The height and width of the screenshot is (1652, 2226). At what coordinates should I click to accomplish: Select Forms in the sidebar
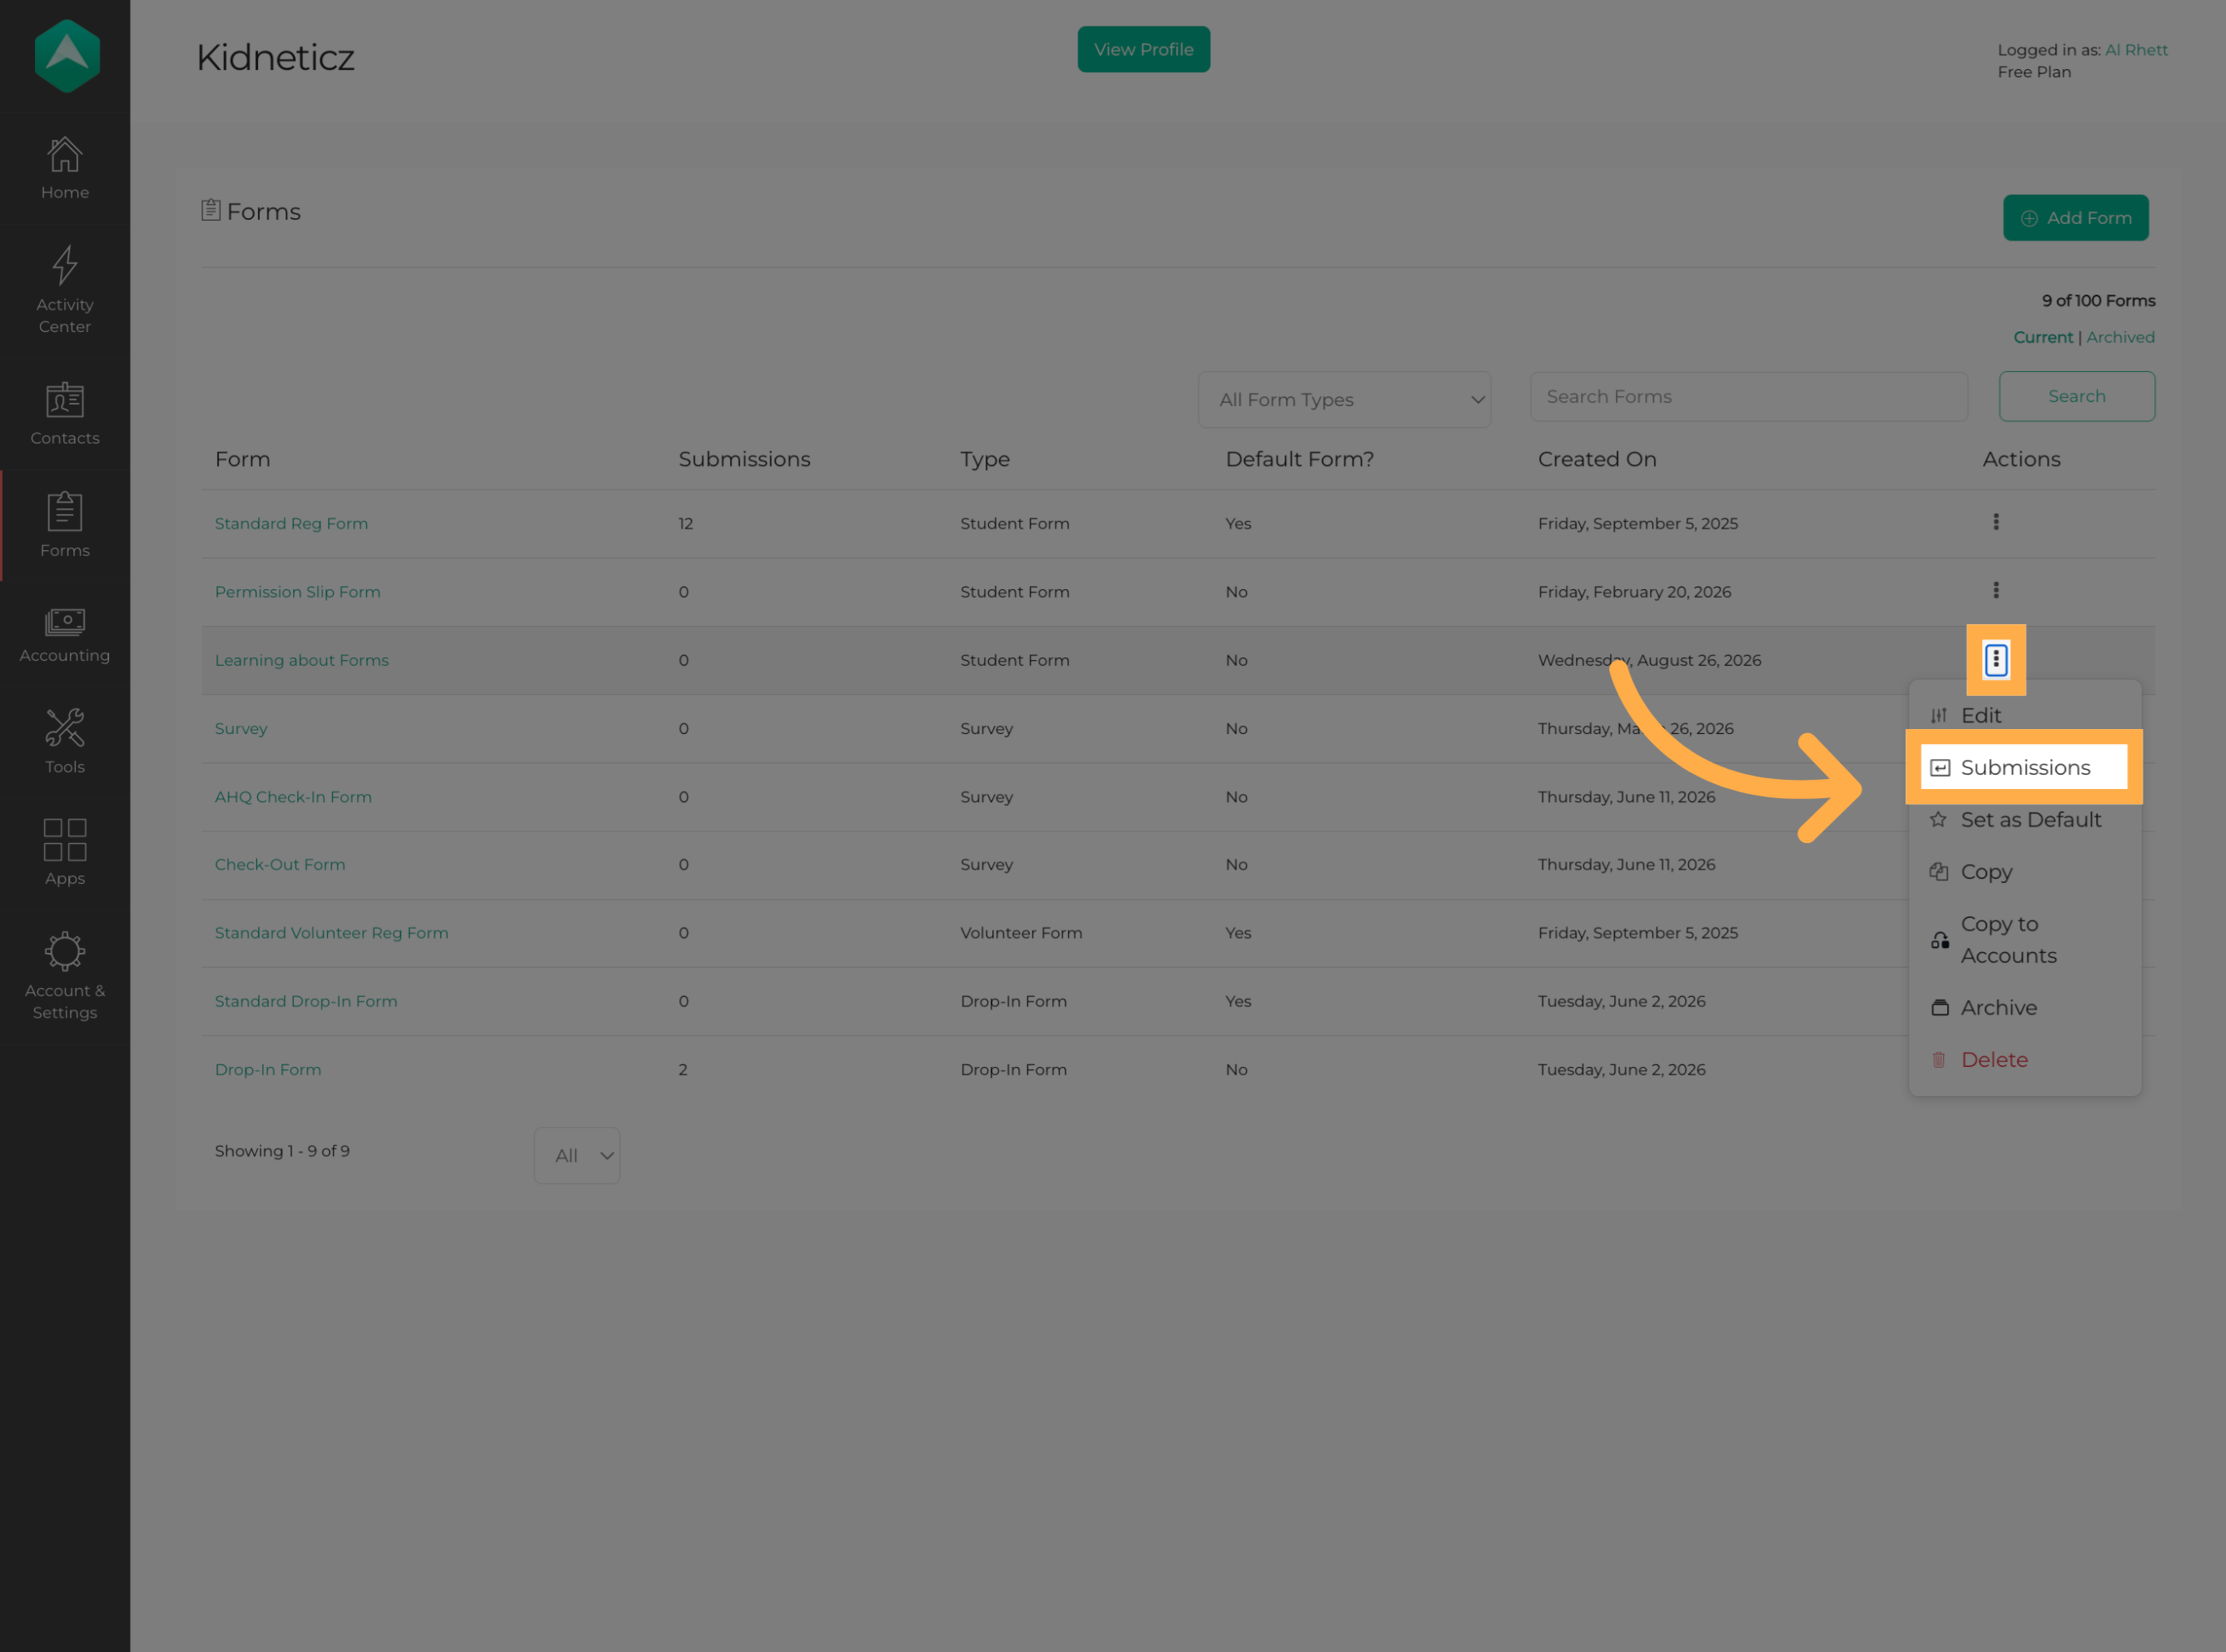coord(65,525)
